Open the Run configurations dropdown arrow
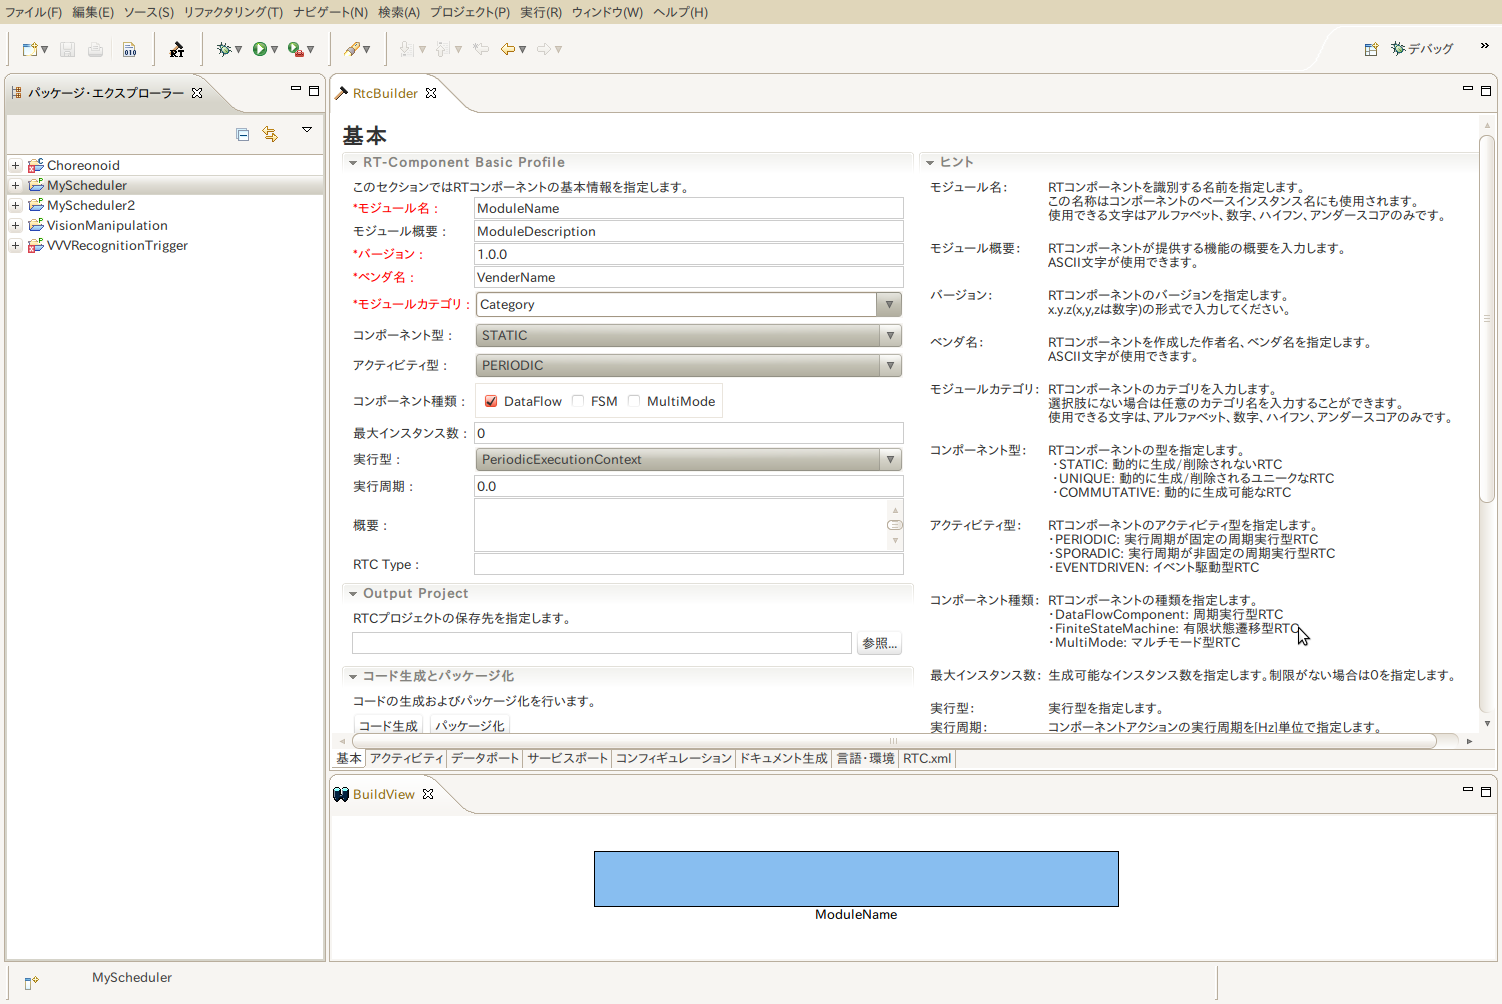Image resolution: width=1502 pixels, height=1004 pixels. pos(274,49)
